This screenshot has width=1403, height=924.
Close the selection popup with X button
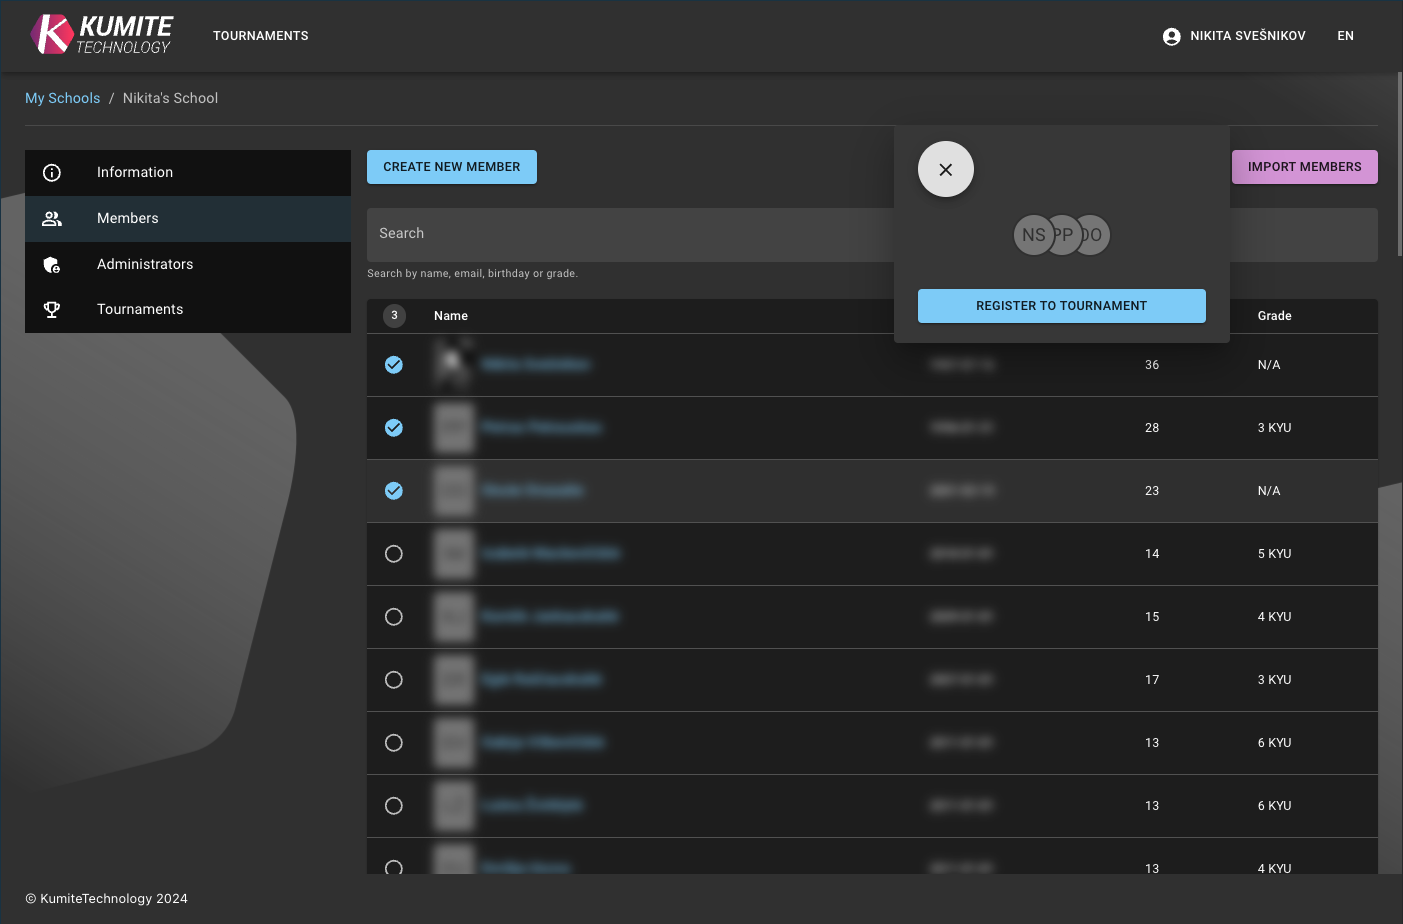pyautogui.click(x=945, y=169)
